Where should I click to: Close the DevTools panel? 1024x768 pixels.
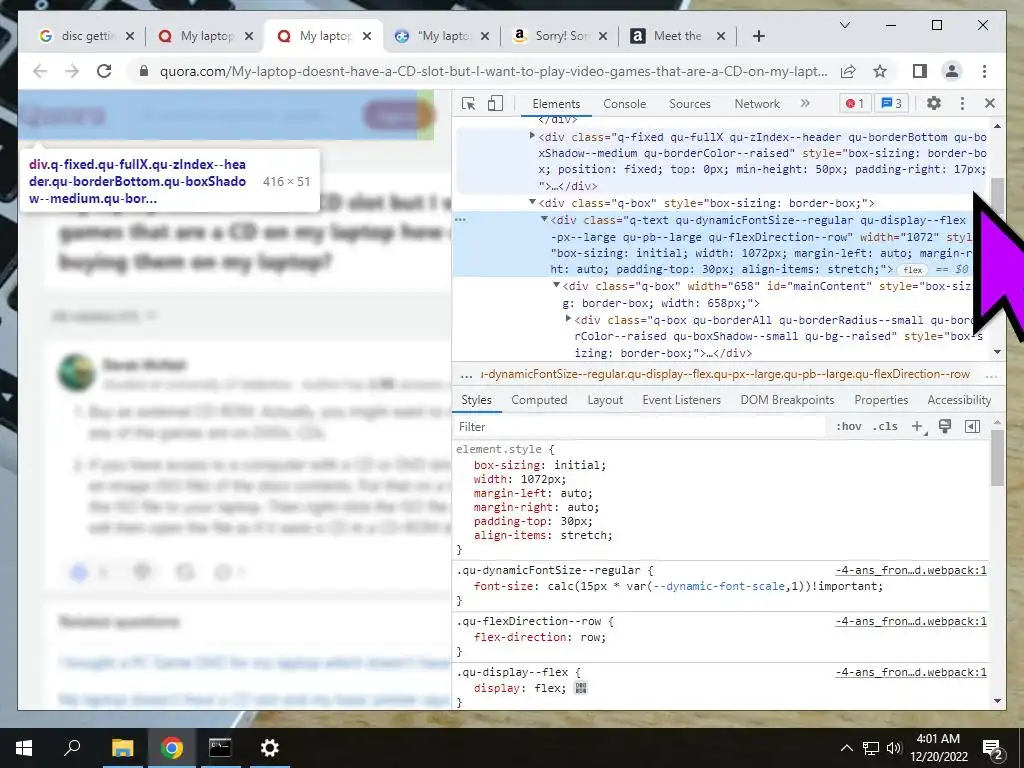pyautogui.click(x=990, y=103)
